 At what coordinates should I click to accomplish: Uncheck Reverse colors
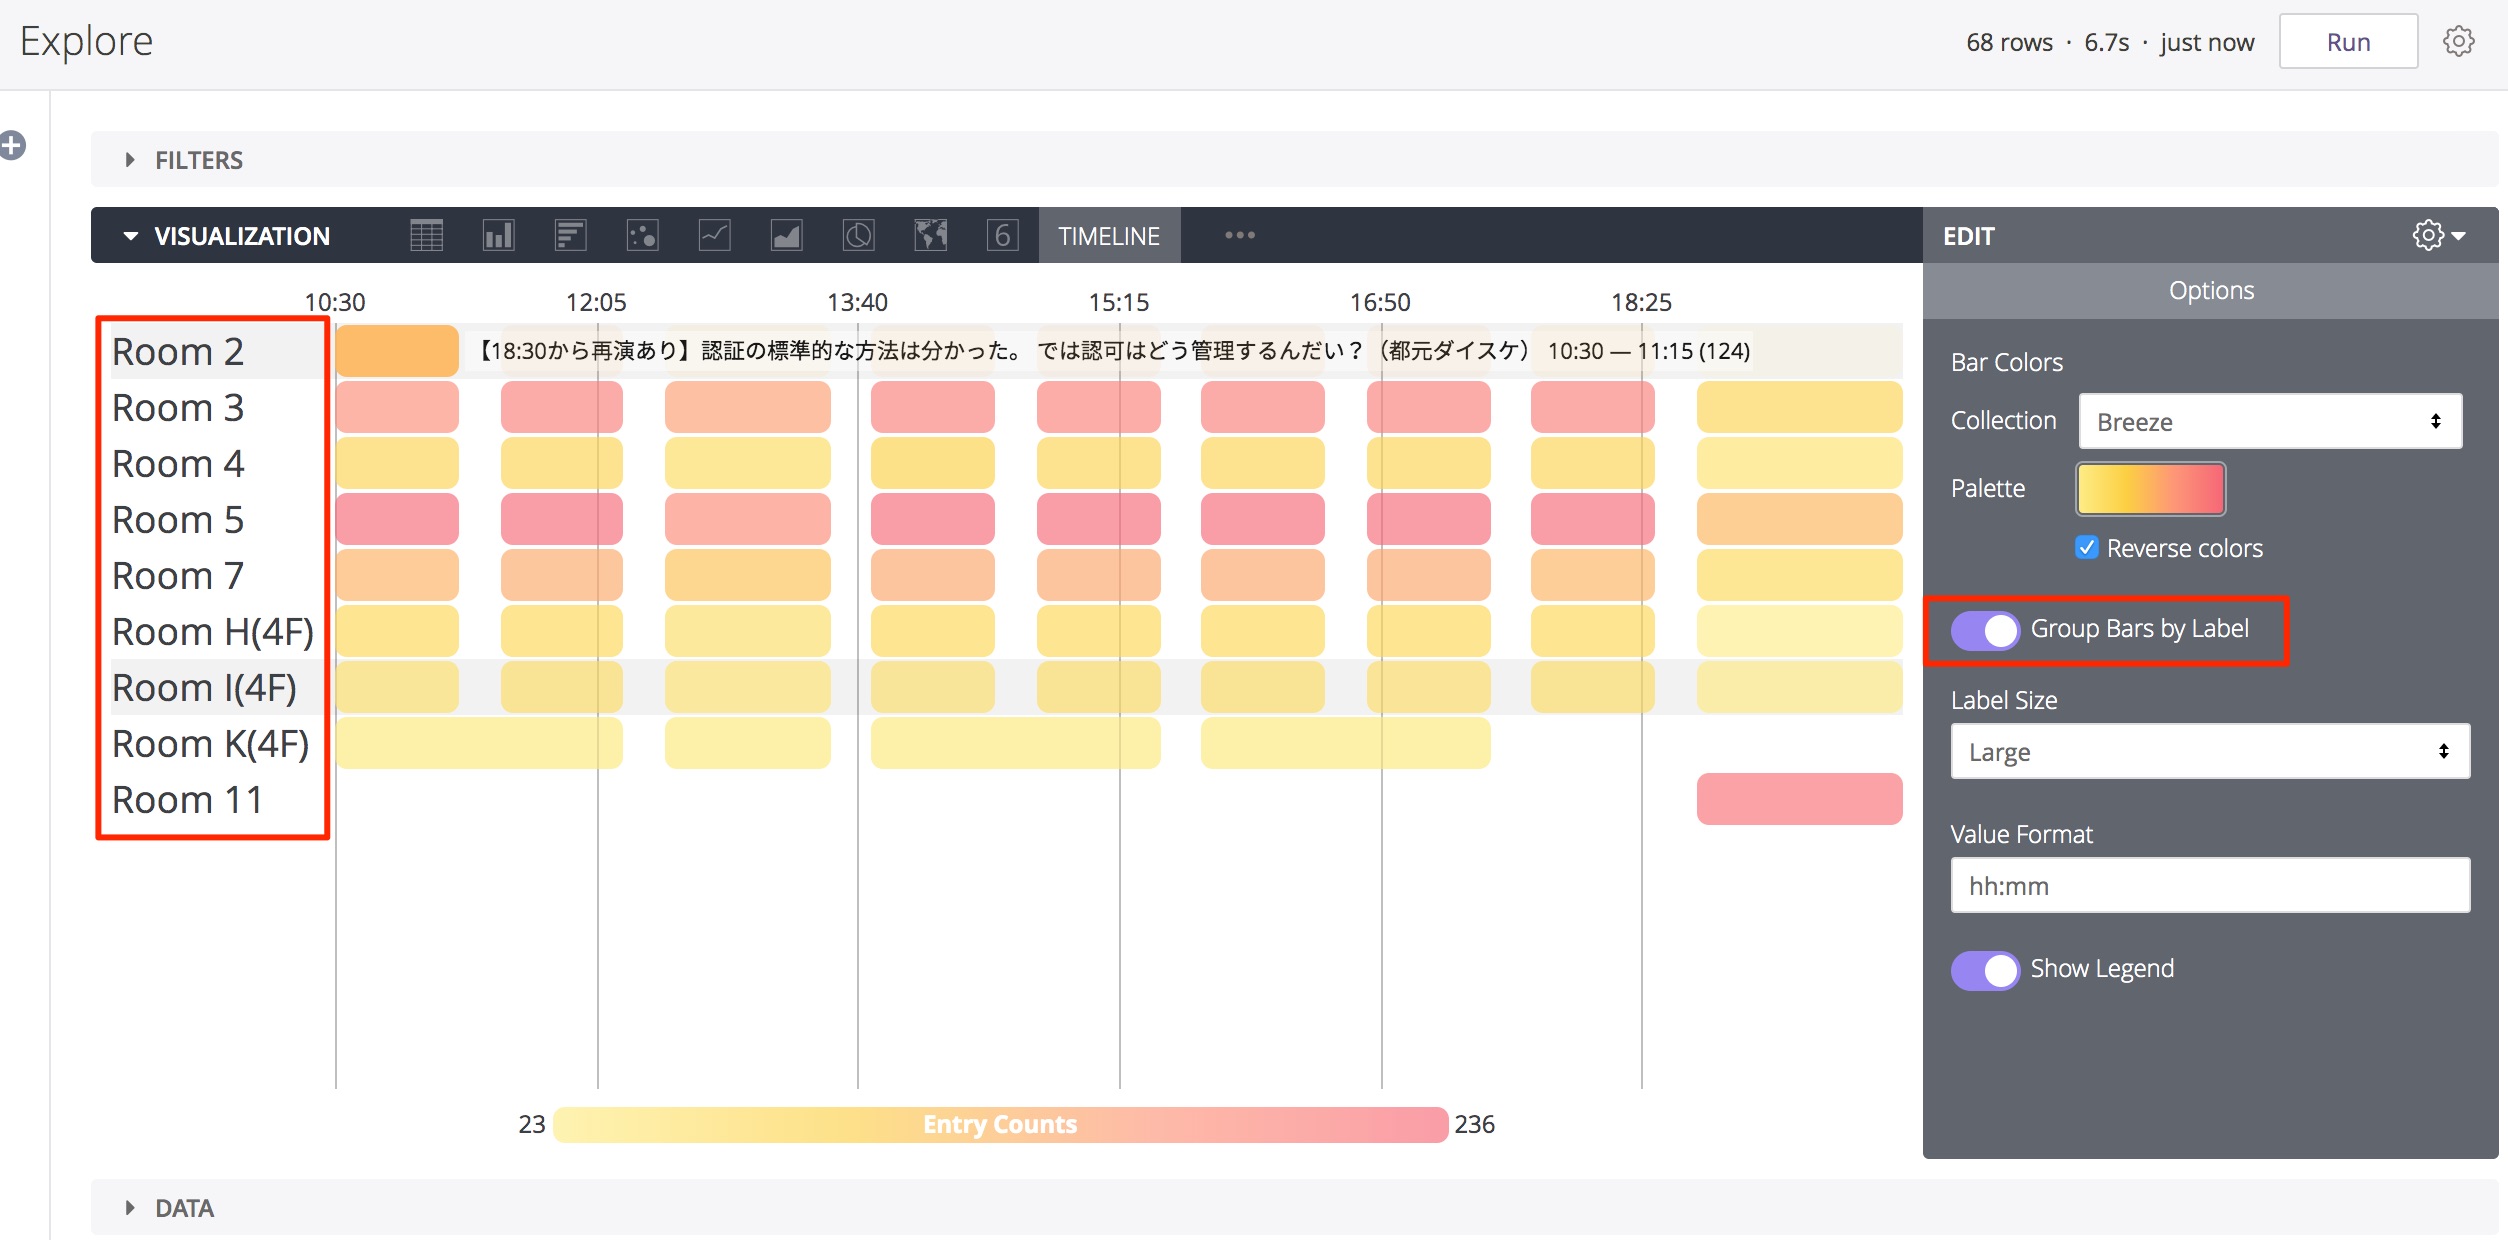[2087, 547]
